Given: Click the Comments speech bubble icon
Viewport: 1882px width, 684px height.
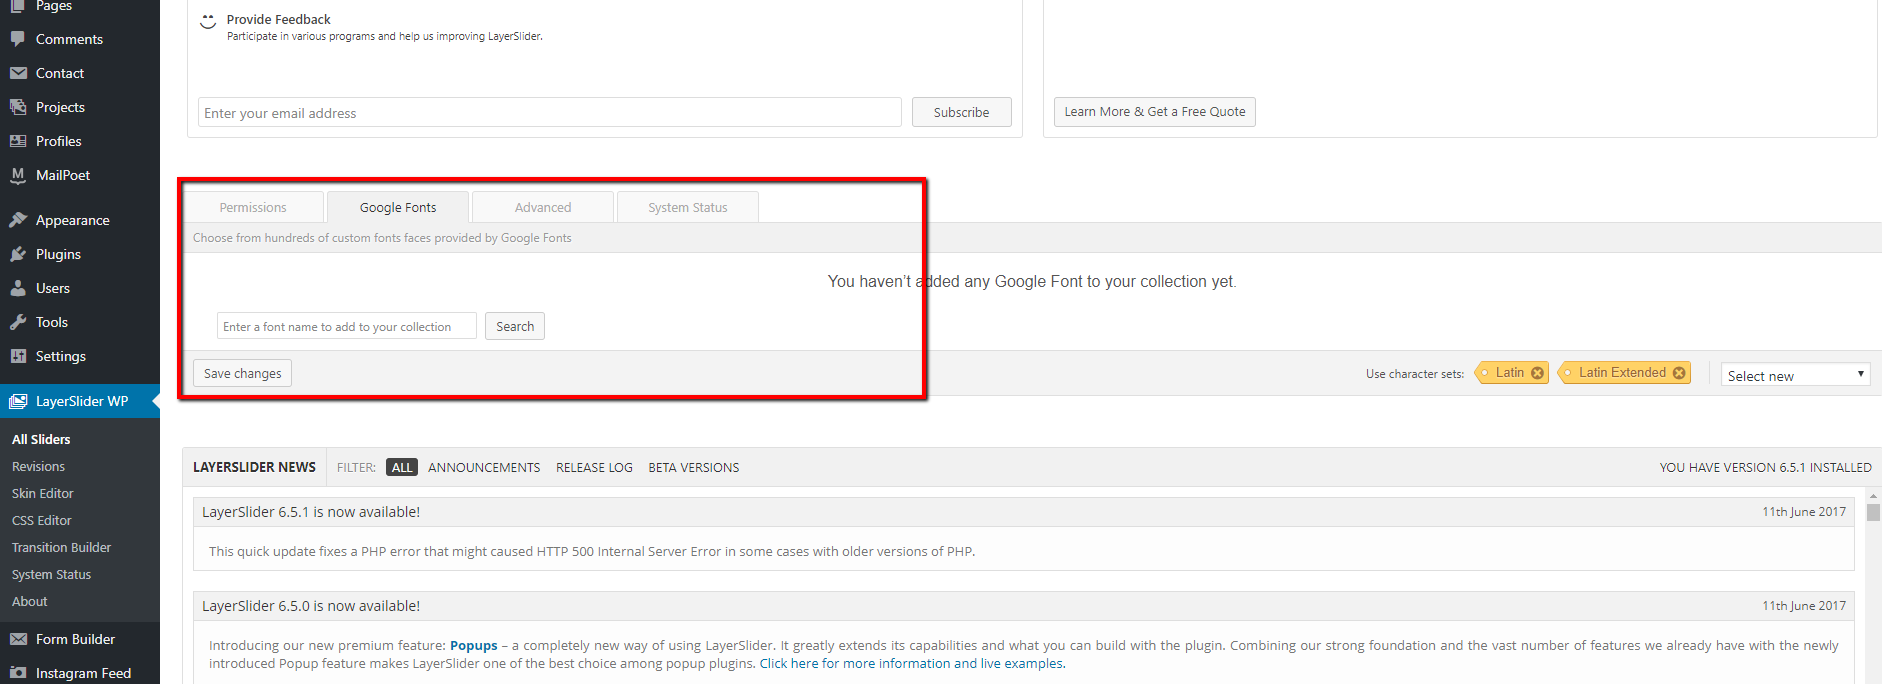Looking at the screenshot, I should 18,39.
